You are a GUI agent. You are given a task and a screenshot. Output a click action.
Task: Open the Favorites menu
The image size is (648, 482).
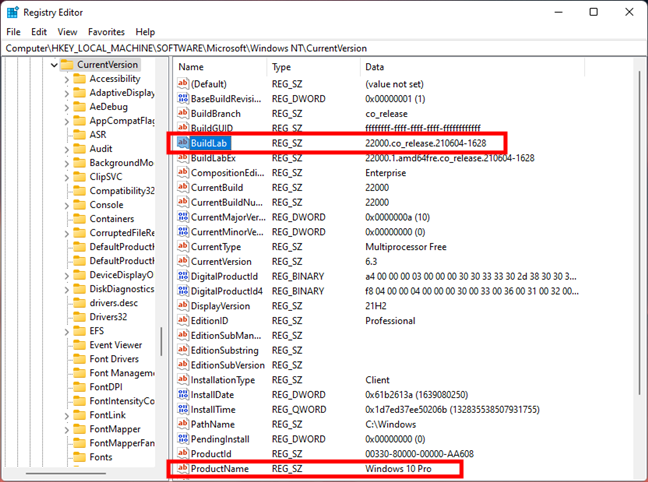pos(106,32)
